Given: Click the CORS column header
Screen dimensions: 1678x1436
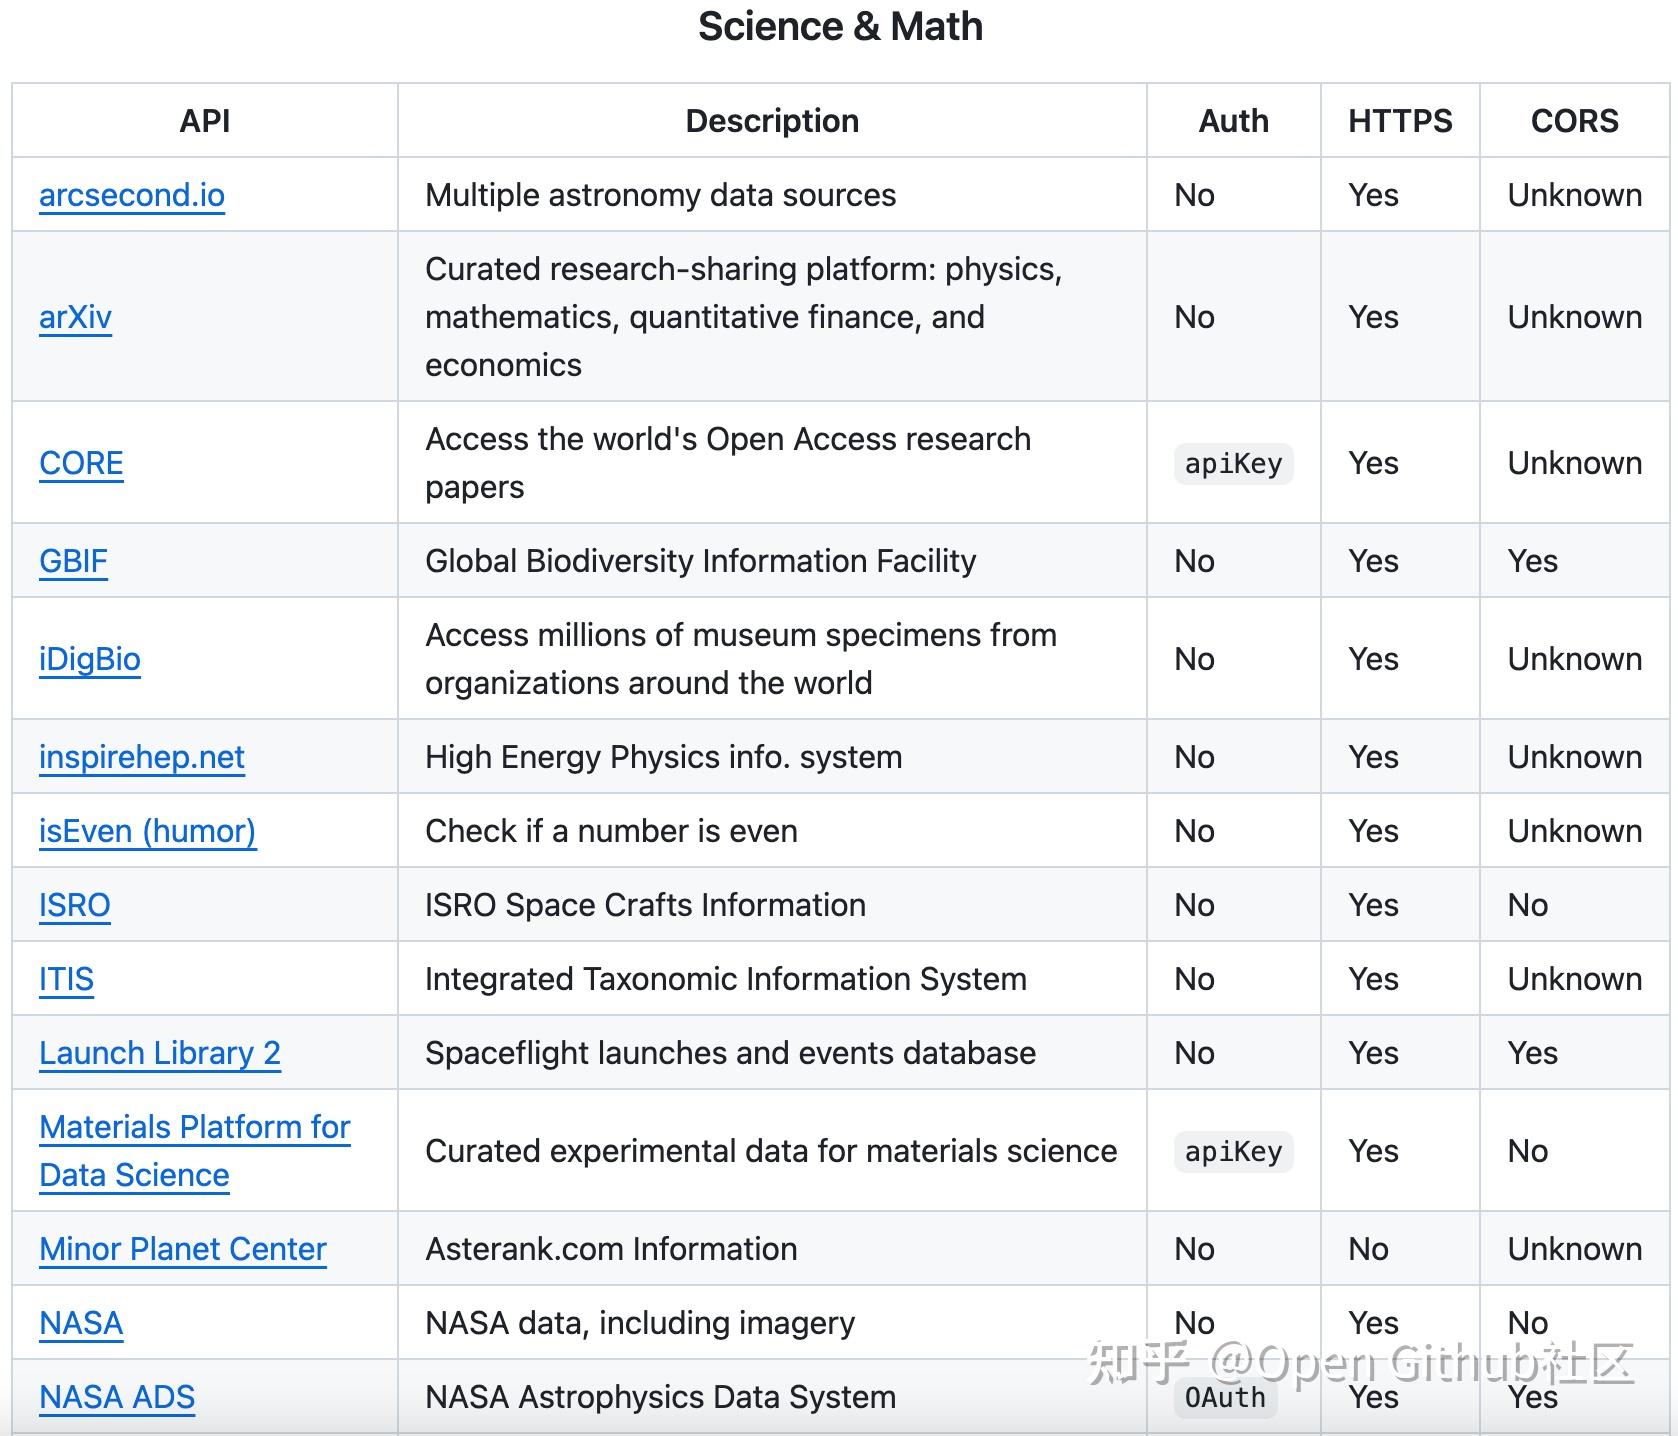Looking at the screenshot, I should coord(1574,121).
